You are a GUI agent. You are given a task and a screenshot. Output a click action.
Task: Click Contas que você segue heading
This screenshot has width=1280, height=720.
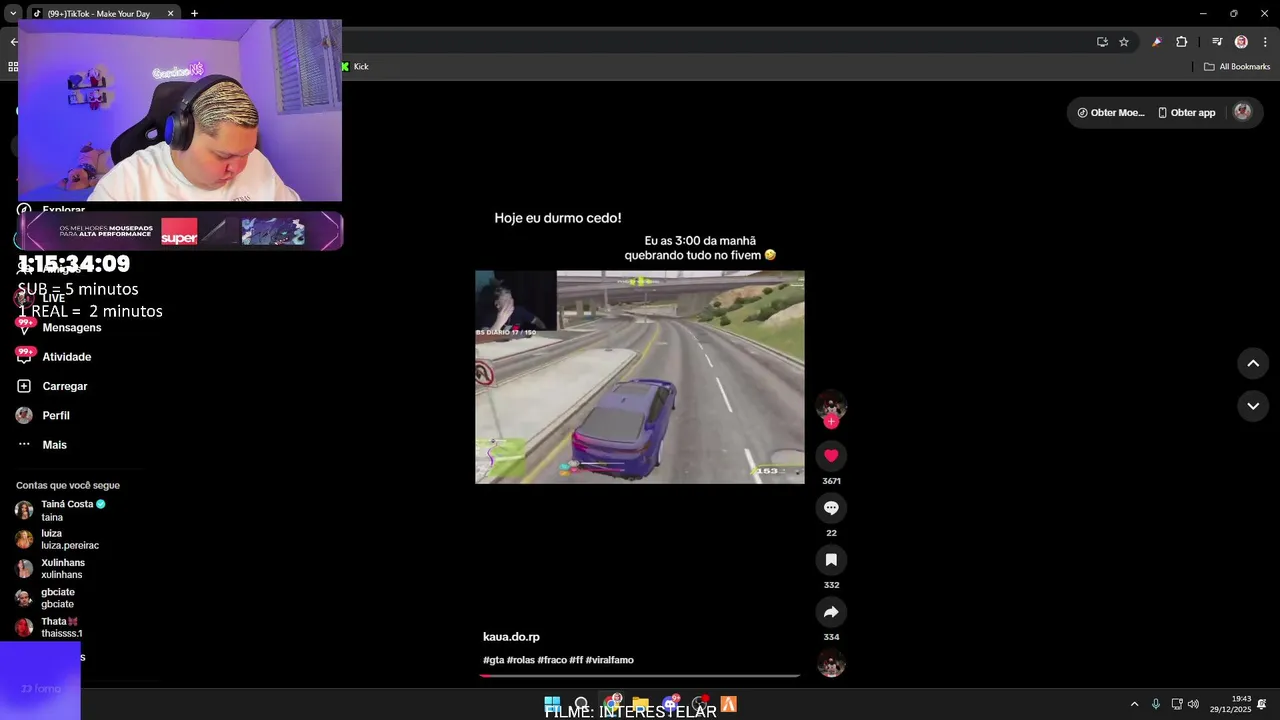coord(68,485)
